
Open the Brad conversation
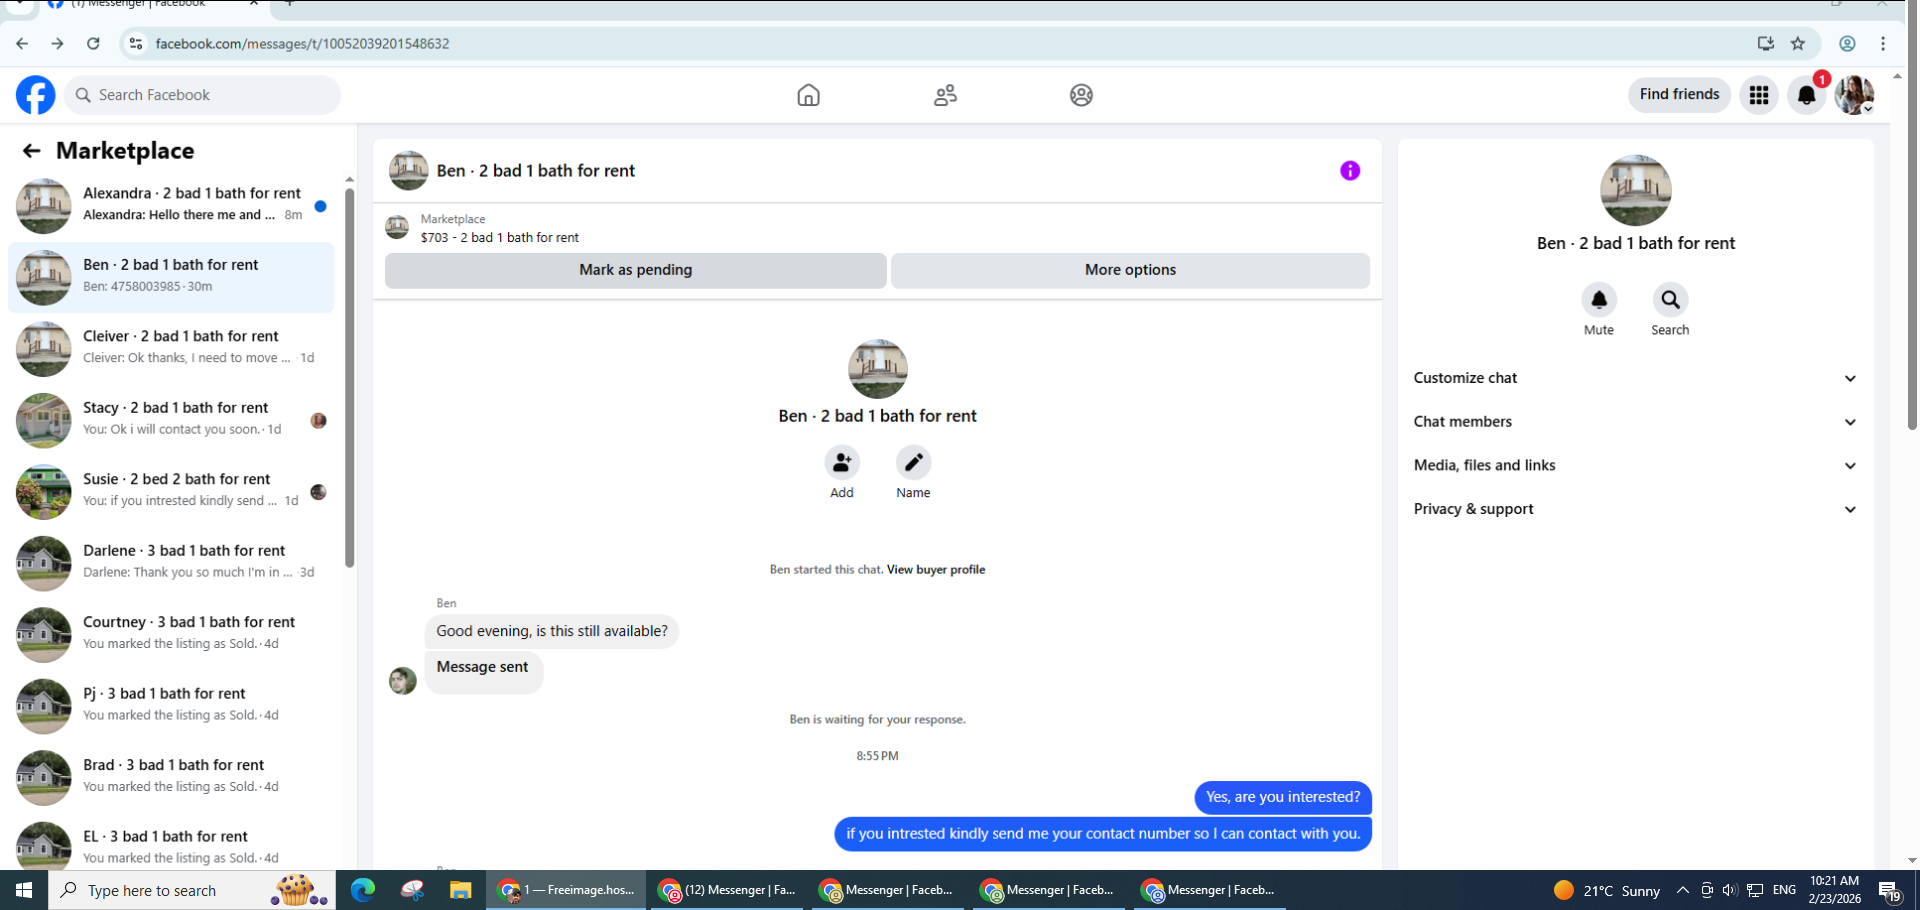pyautogui.click(x=171, y=778)
